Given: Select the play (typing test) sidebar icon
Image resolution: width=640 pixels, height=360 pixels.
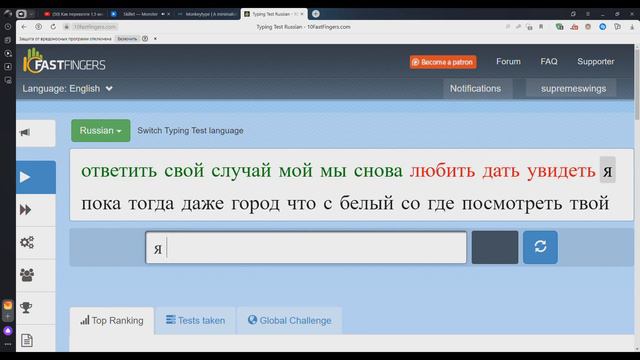Looking at the screenshot, I should [25, 177].
